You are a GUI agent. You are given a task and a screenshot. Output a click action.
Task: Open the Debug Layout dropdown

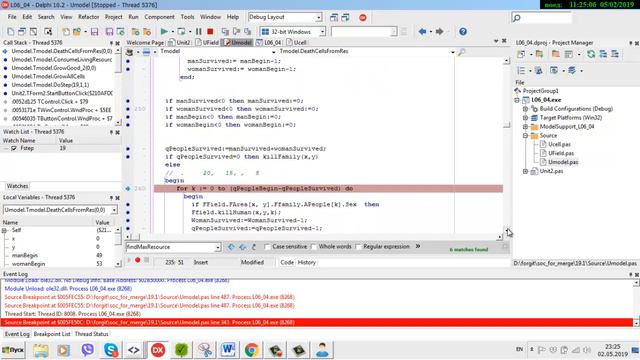[318, 18]
